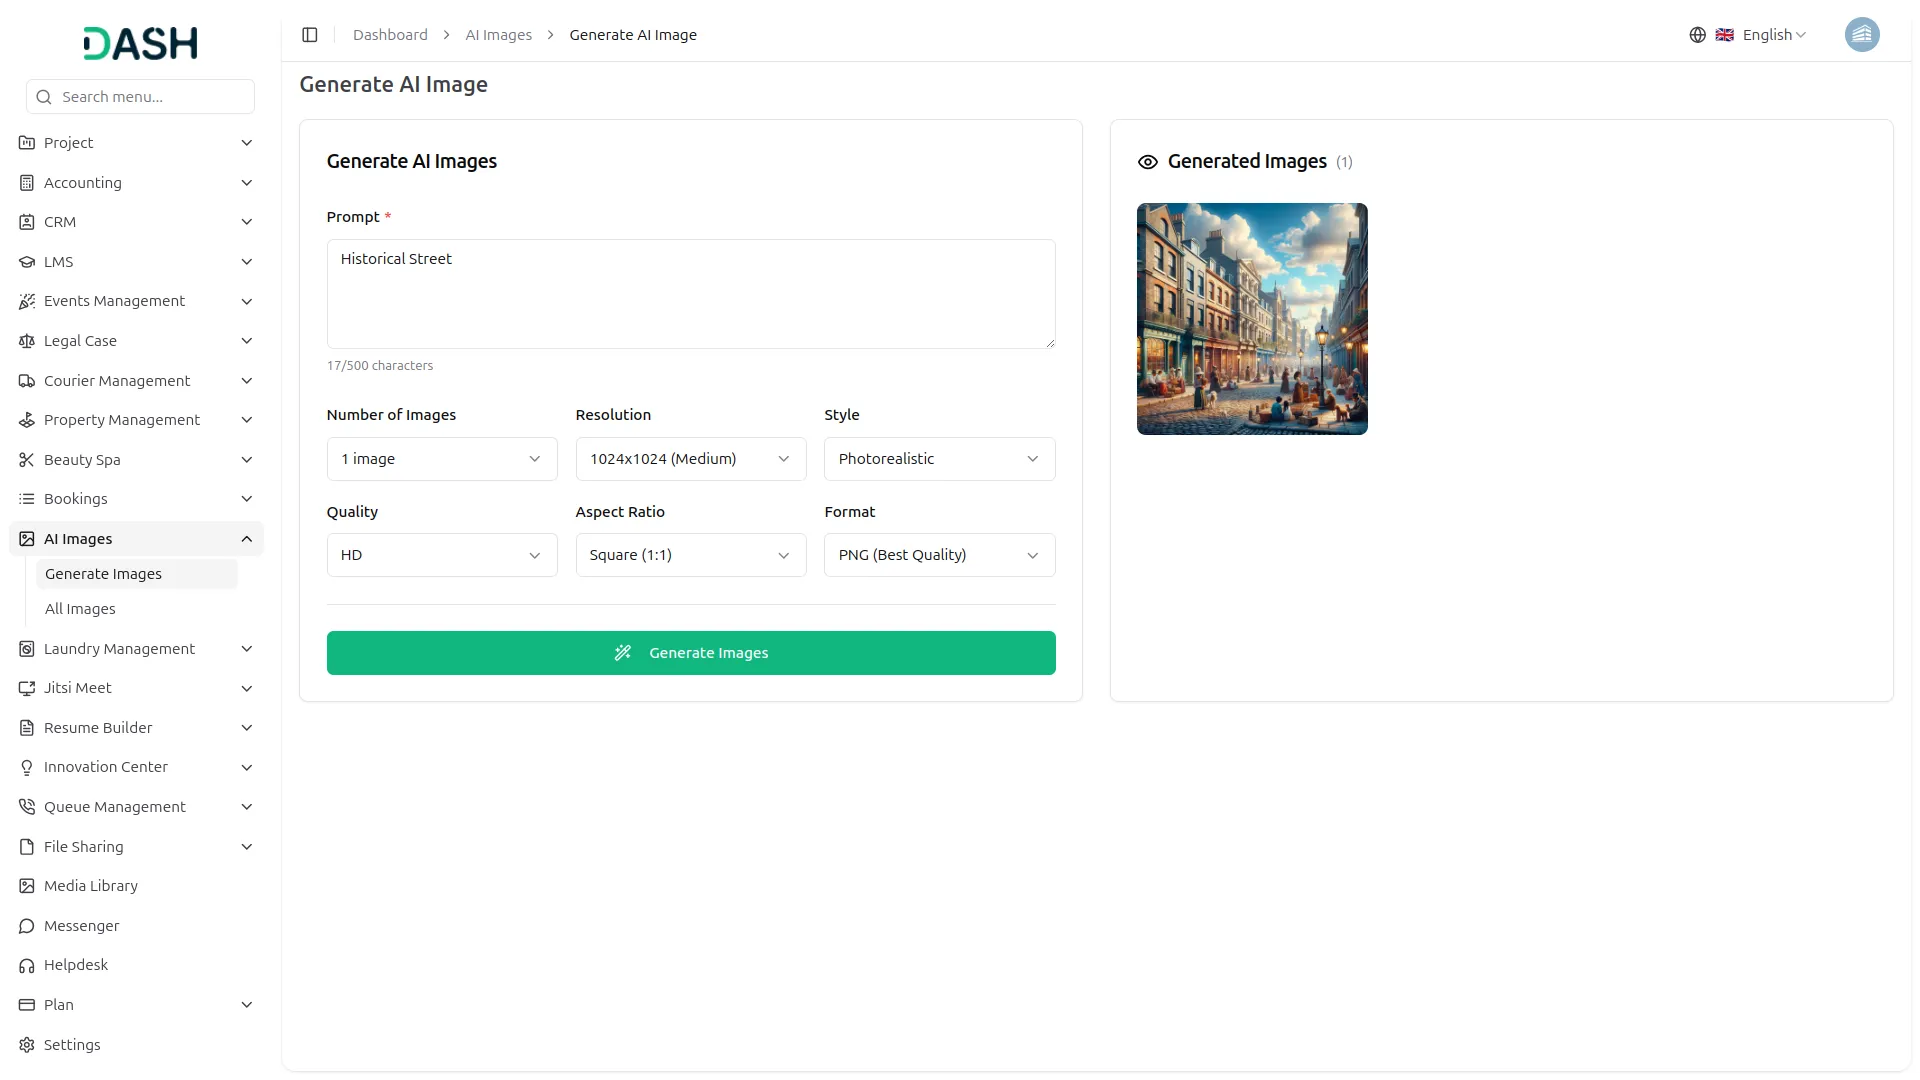
Task: Open Dashboard from the breadcrumb
Action: click(x=389, y=34)
